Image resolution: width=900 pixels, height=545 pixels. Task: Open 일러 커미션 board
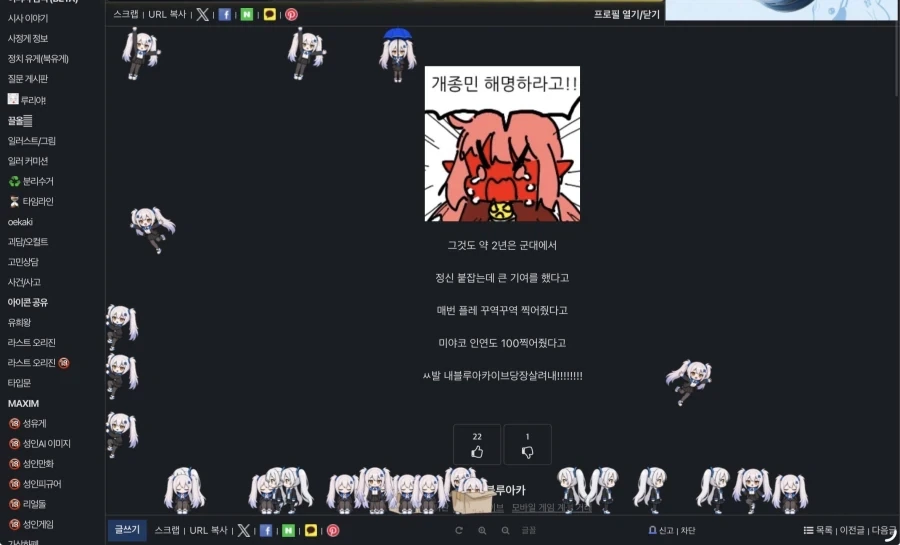pyautogui.click(x=28, y=161)
